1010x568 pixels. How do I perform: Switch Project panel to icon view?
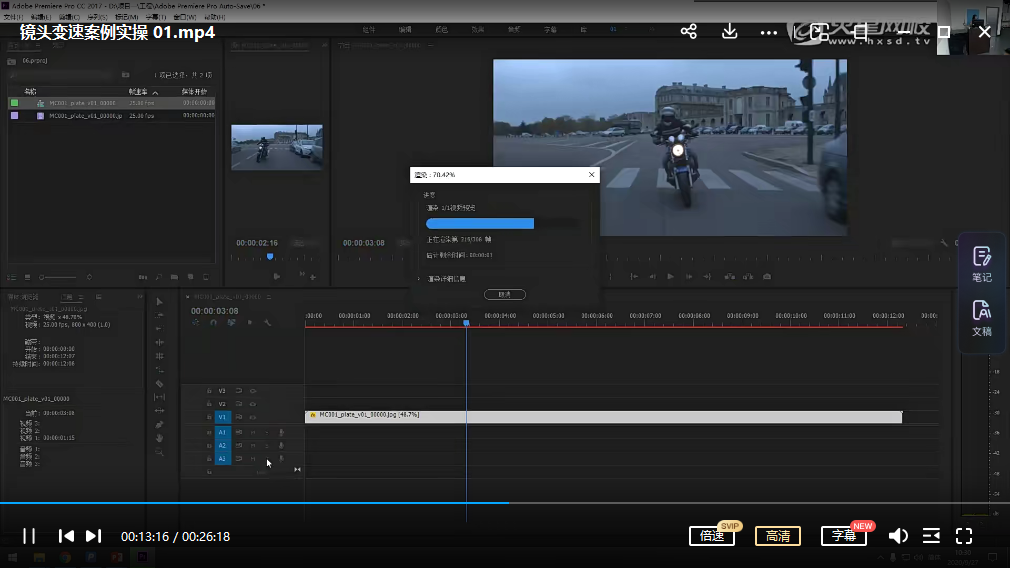(27, 277)
